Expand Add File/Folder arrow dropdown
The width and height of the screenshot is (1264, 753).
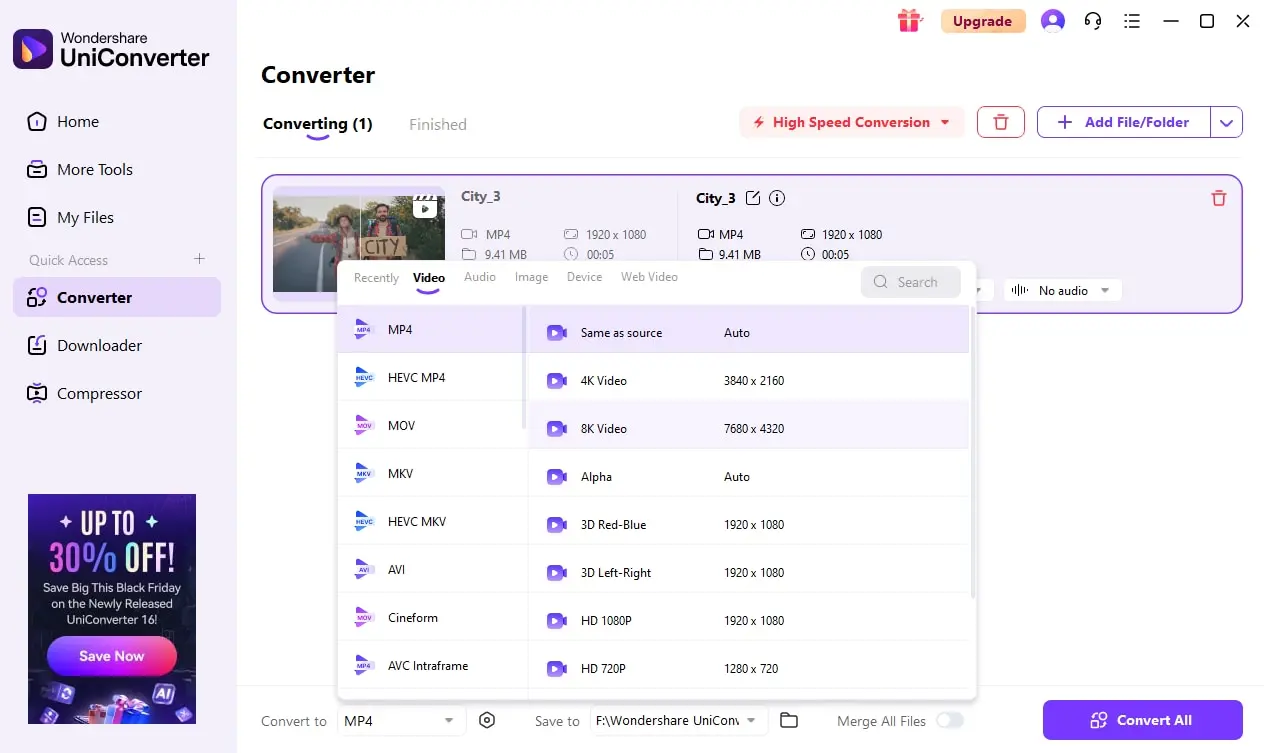tap(1227, 122)
